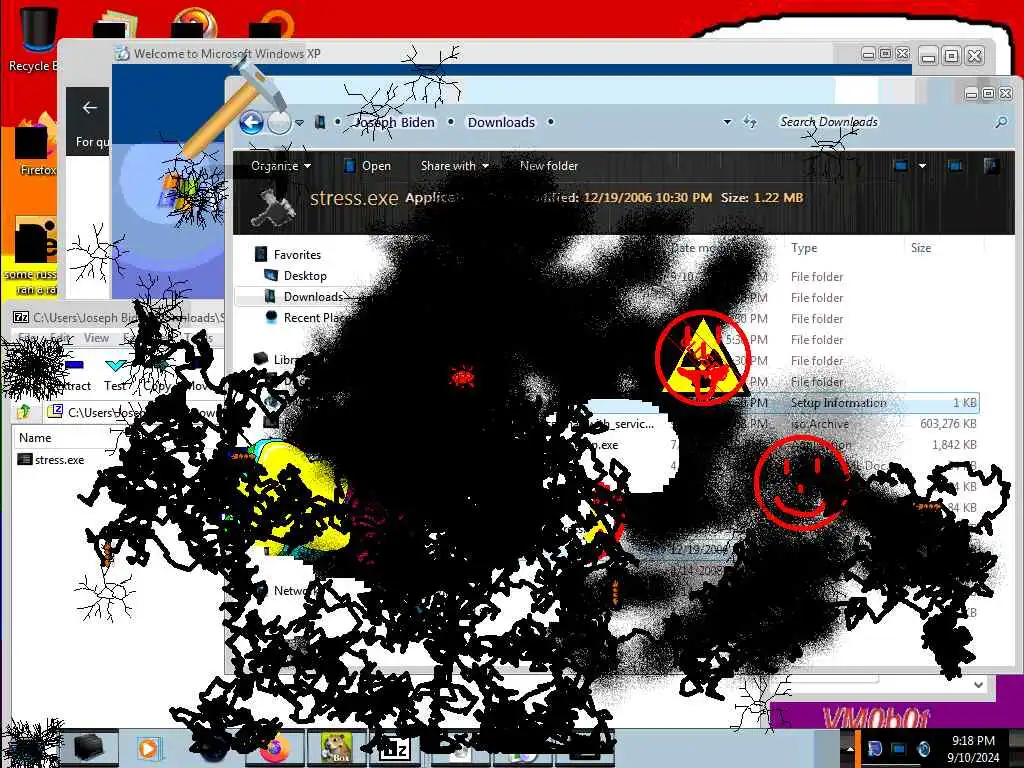The width and height of the screenshot is (1024, 768).
Task: Click the Box taskbar icon with an animal picture
Action: point(336,748)
